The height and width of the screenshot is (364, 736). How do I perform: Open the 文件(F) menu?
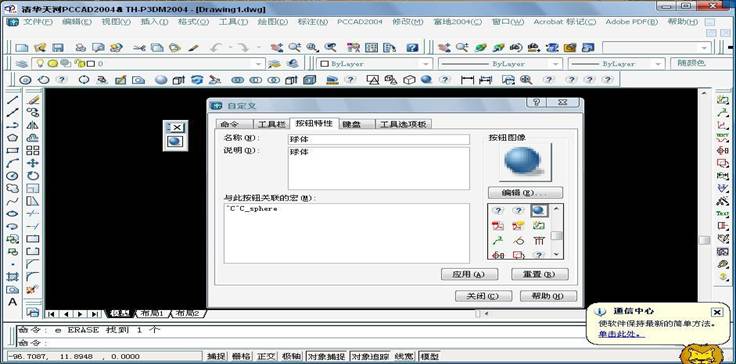coord(38,22)
